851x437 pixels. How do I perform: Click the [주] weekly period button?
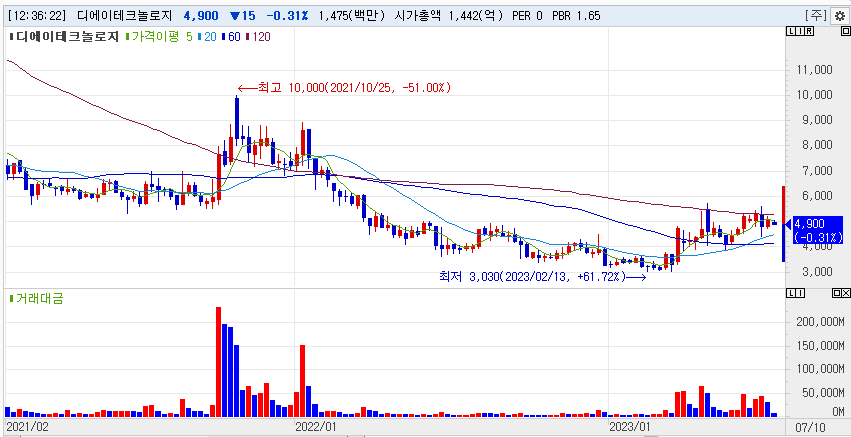(x=817, y=16)
